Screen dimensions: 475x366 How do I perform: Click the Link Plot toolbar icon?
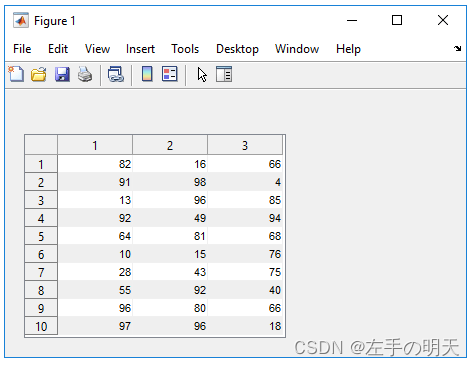coord(116,74)
